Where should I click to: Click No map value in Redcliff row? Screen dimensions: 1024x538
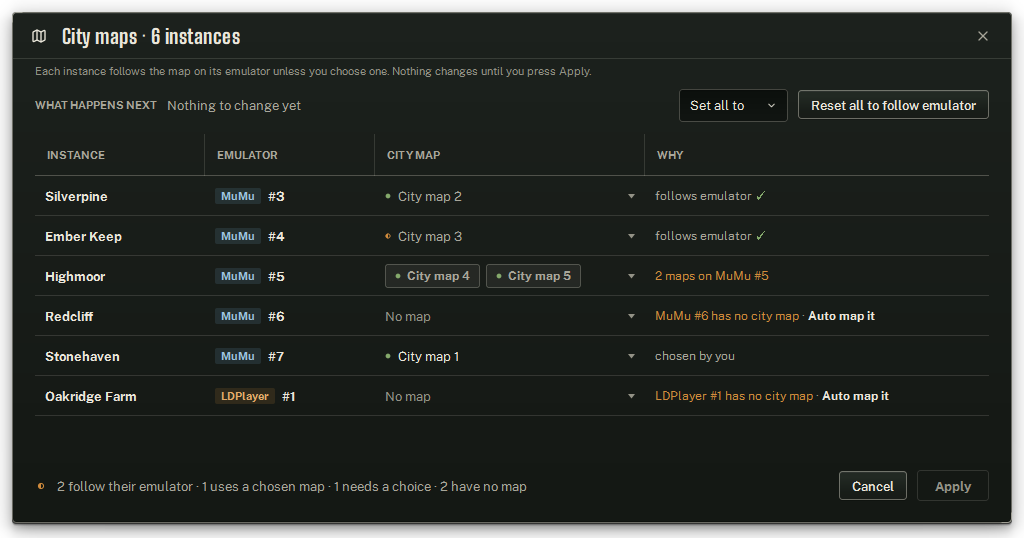coord(408,317)
